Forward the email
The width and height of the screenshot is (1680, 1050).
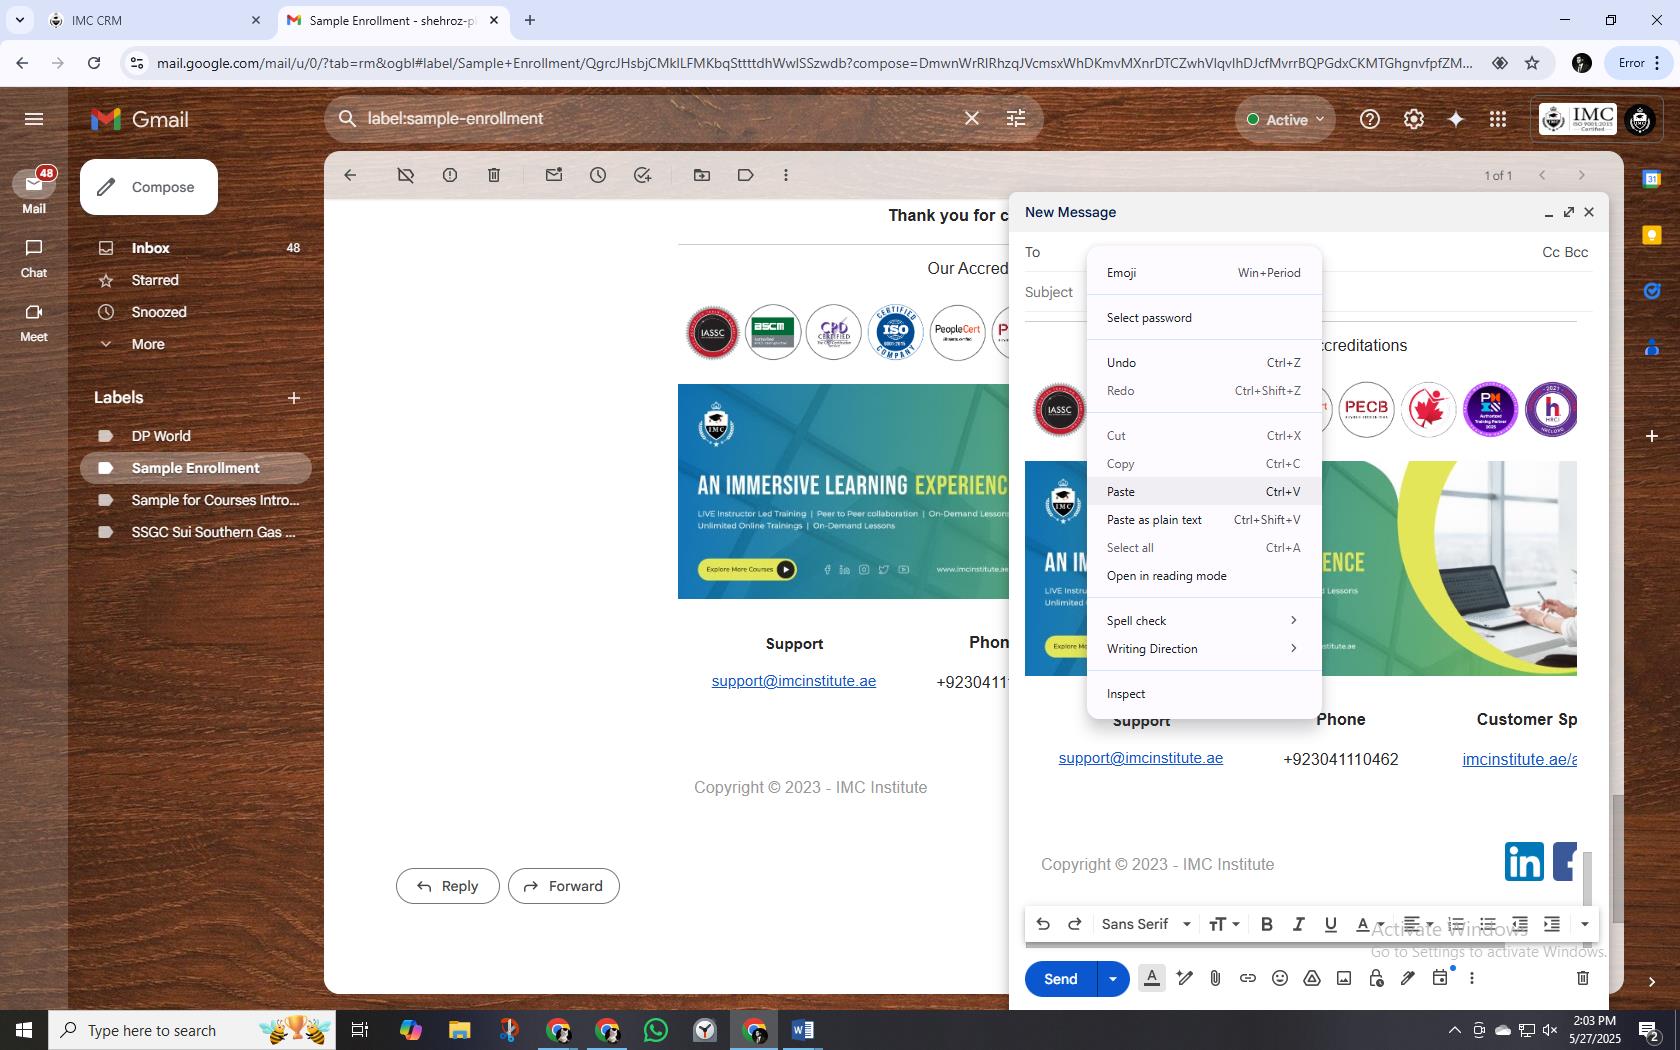[x=563, y=886]
